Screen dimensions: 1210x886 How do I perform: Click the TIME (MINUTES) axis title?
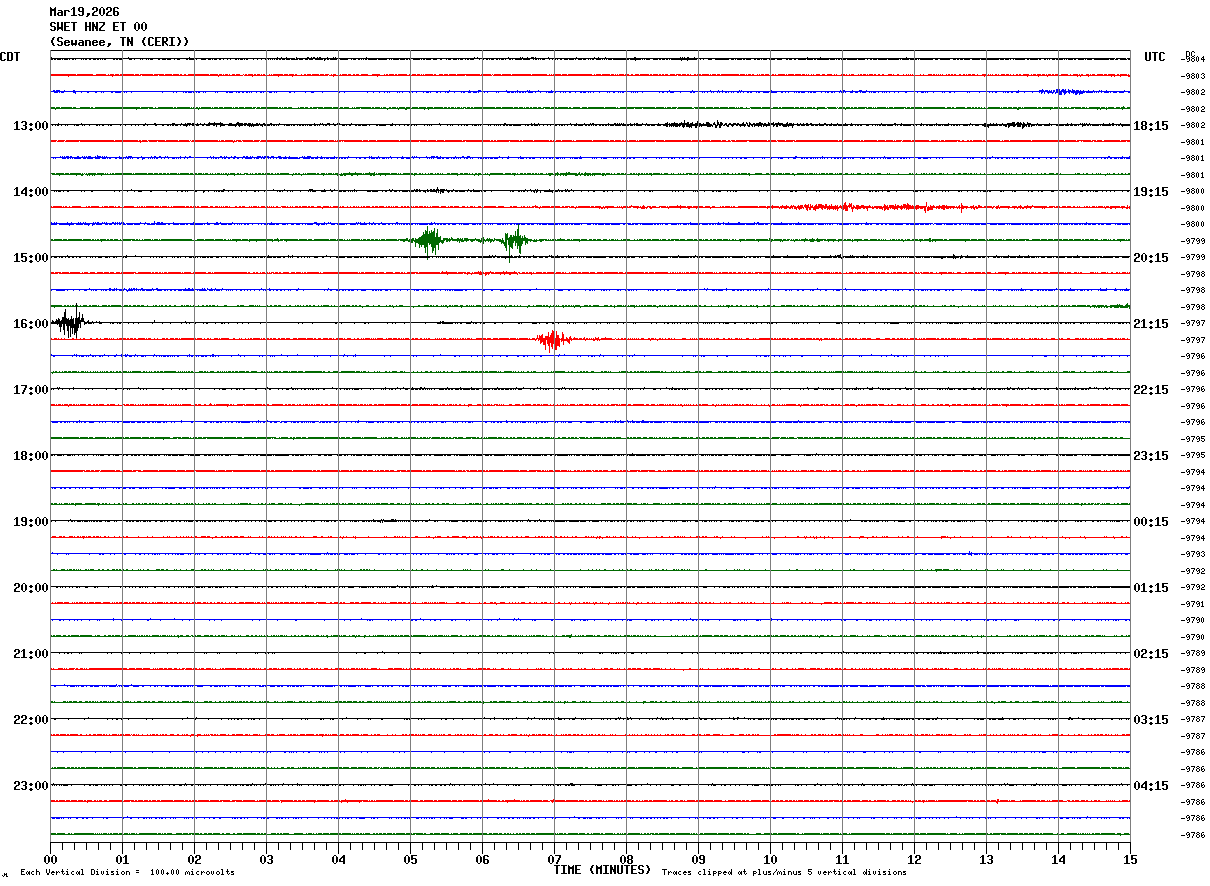pyautogui.click(x=602, y=870)
